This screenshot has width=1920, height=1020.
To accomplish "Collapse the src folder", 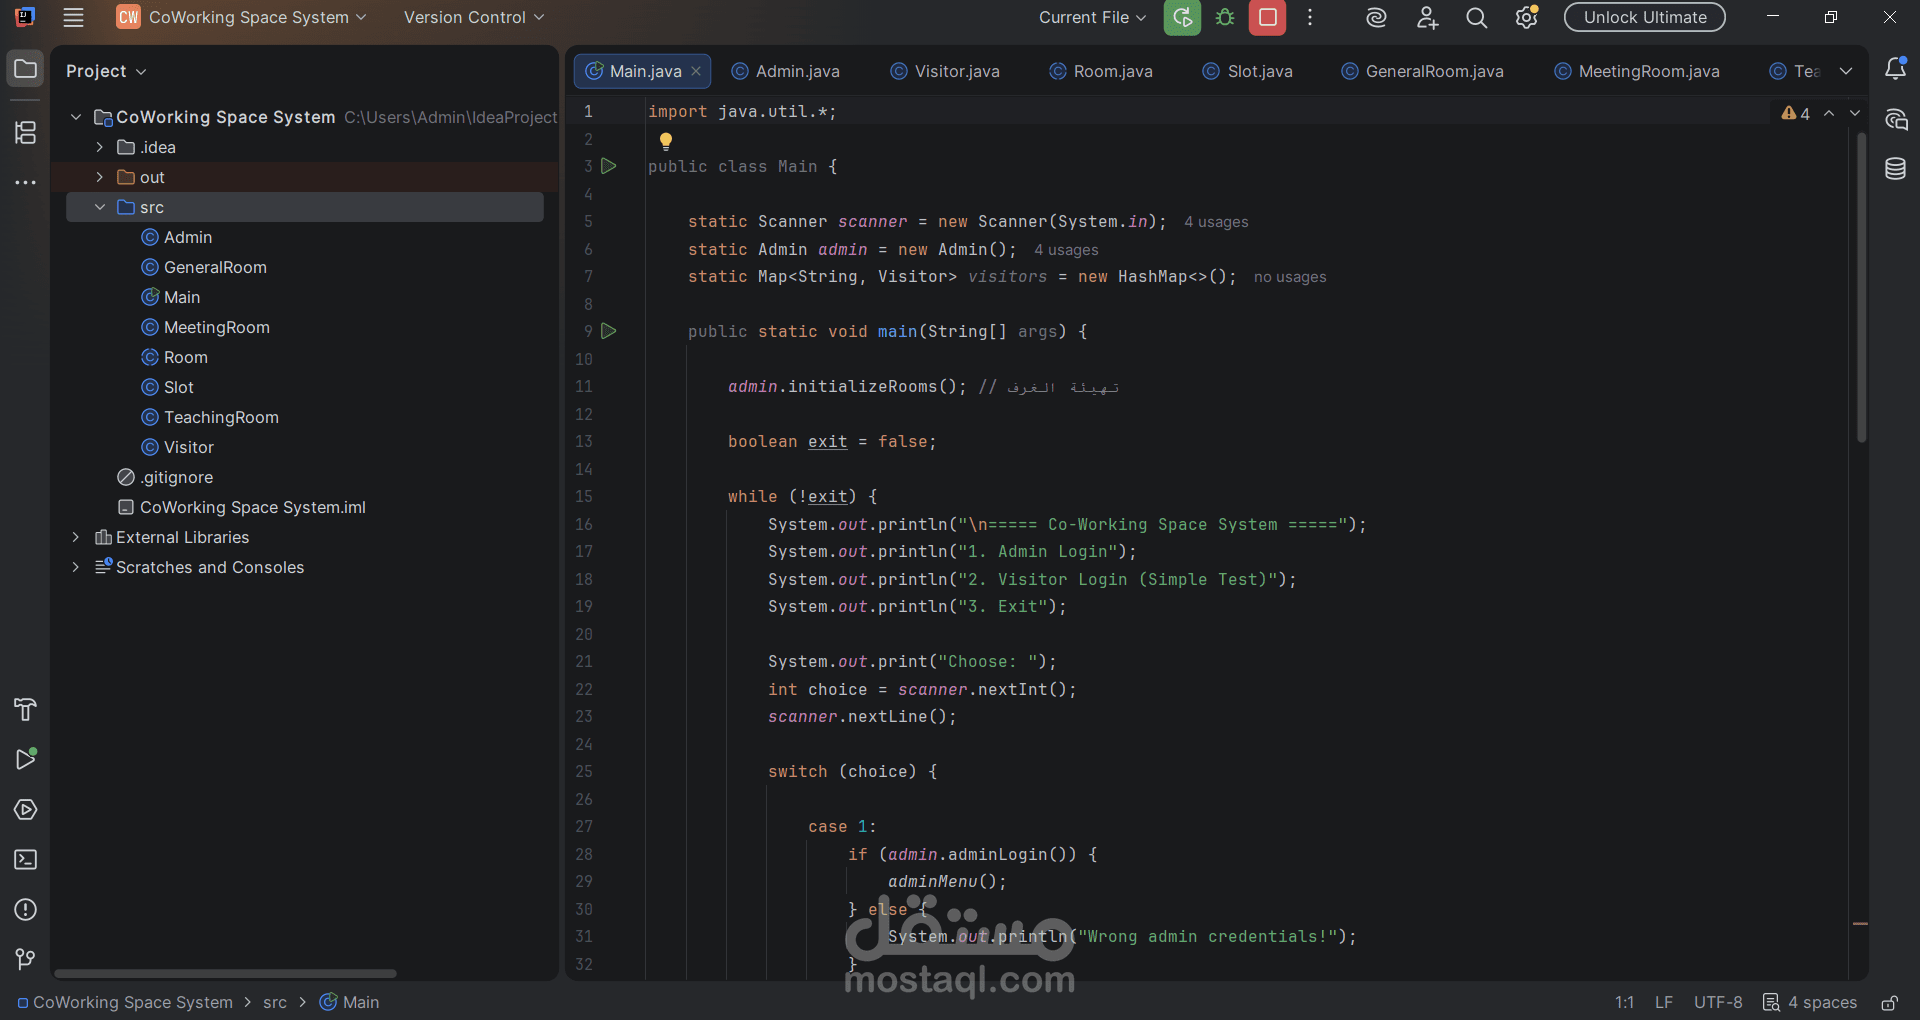I will point(99,207).
